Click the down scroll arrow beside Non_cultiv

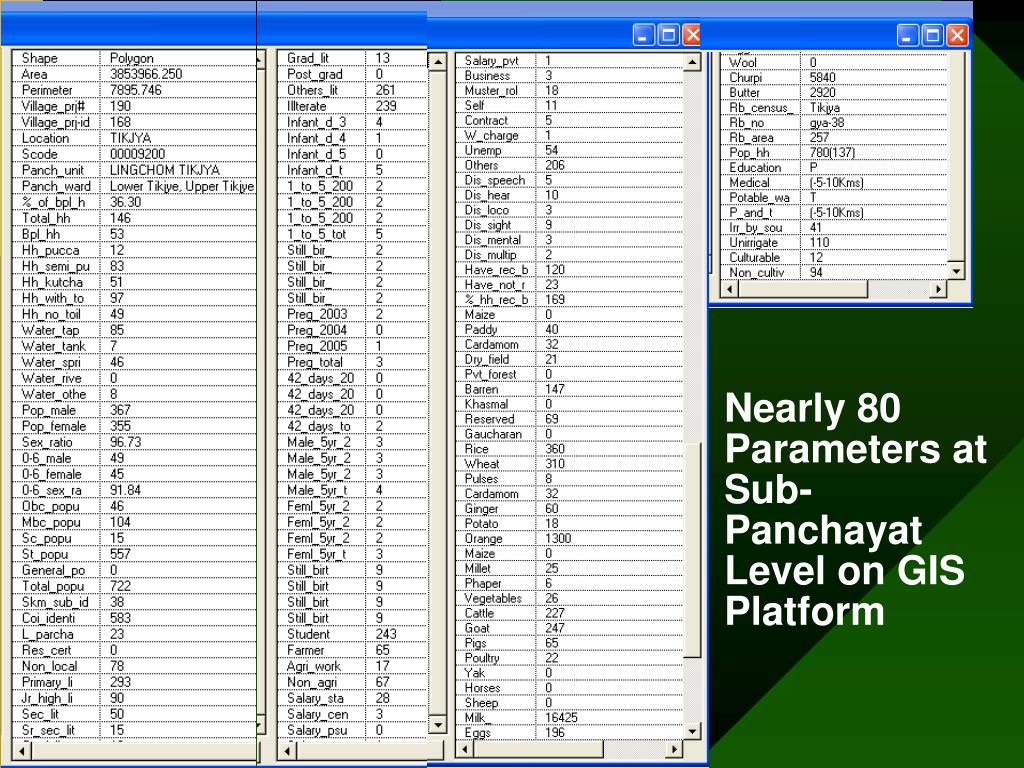(x=957, y=271)
